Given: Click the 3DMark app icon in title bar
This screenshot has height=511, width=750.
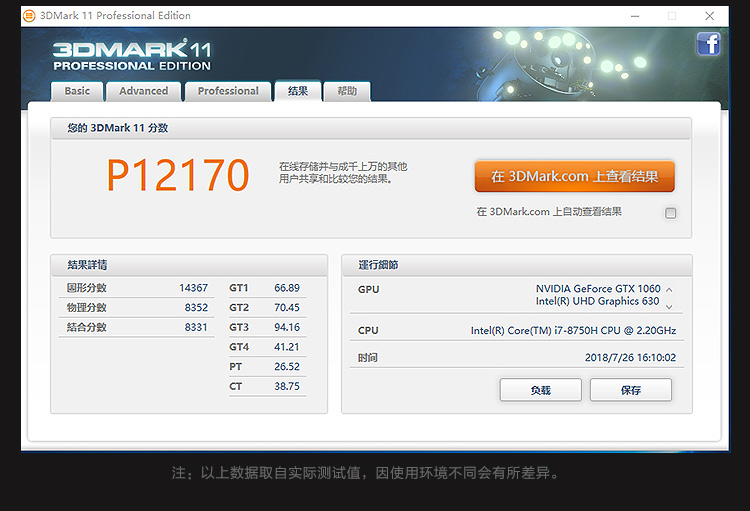Looking at the screenshot, I should (29, 16).
